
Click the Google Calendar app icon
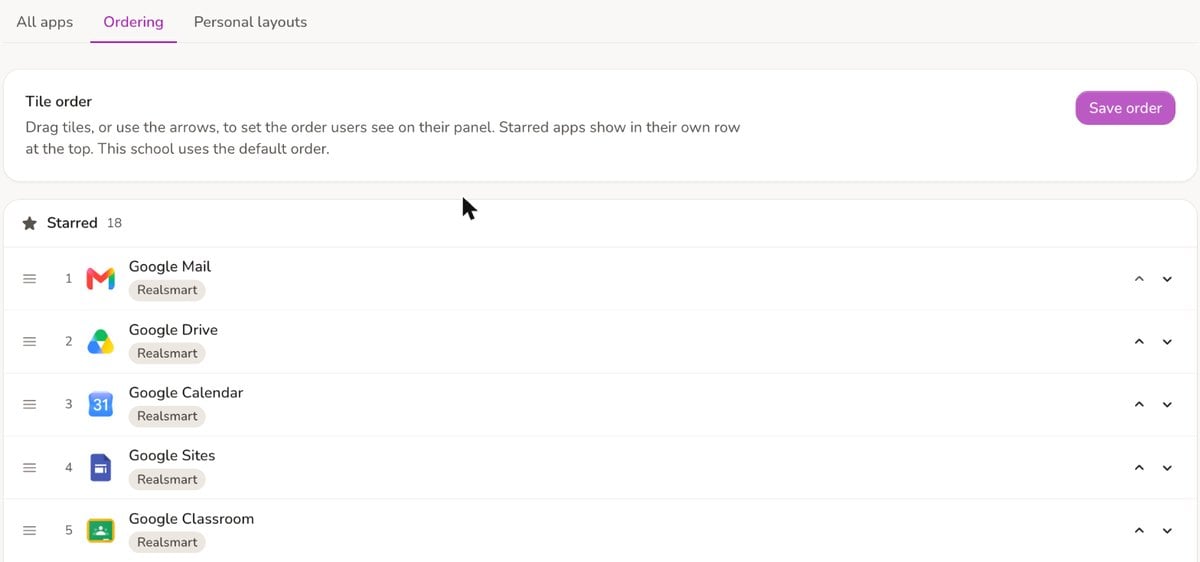coord(100,405)
